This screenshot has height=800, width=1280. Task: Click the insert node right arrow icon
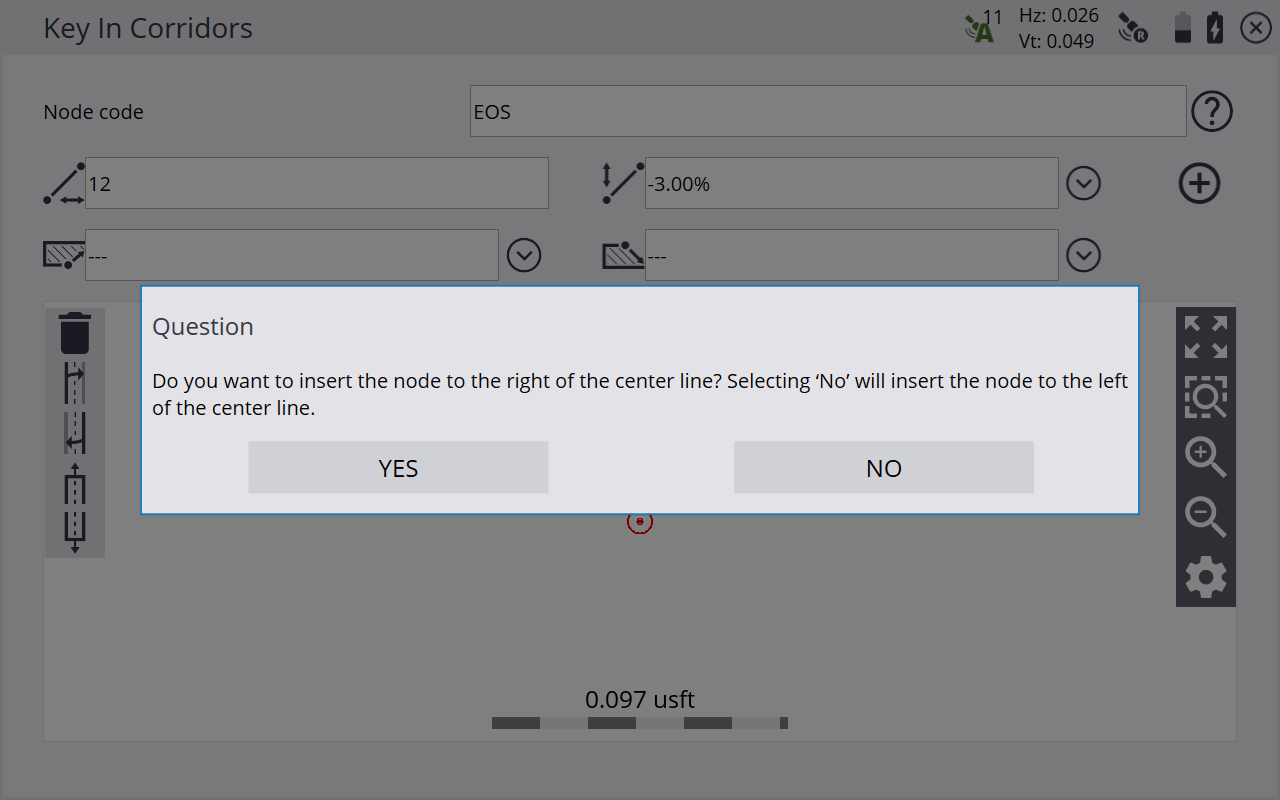75,385
